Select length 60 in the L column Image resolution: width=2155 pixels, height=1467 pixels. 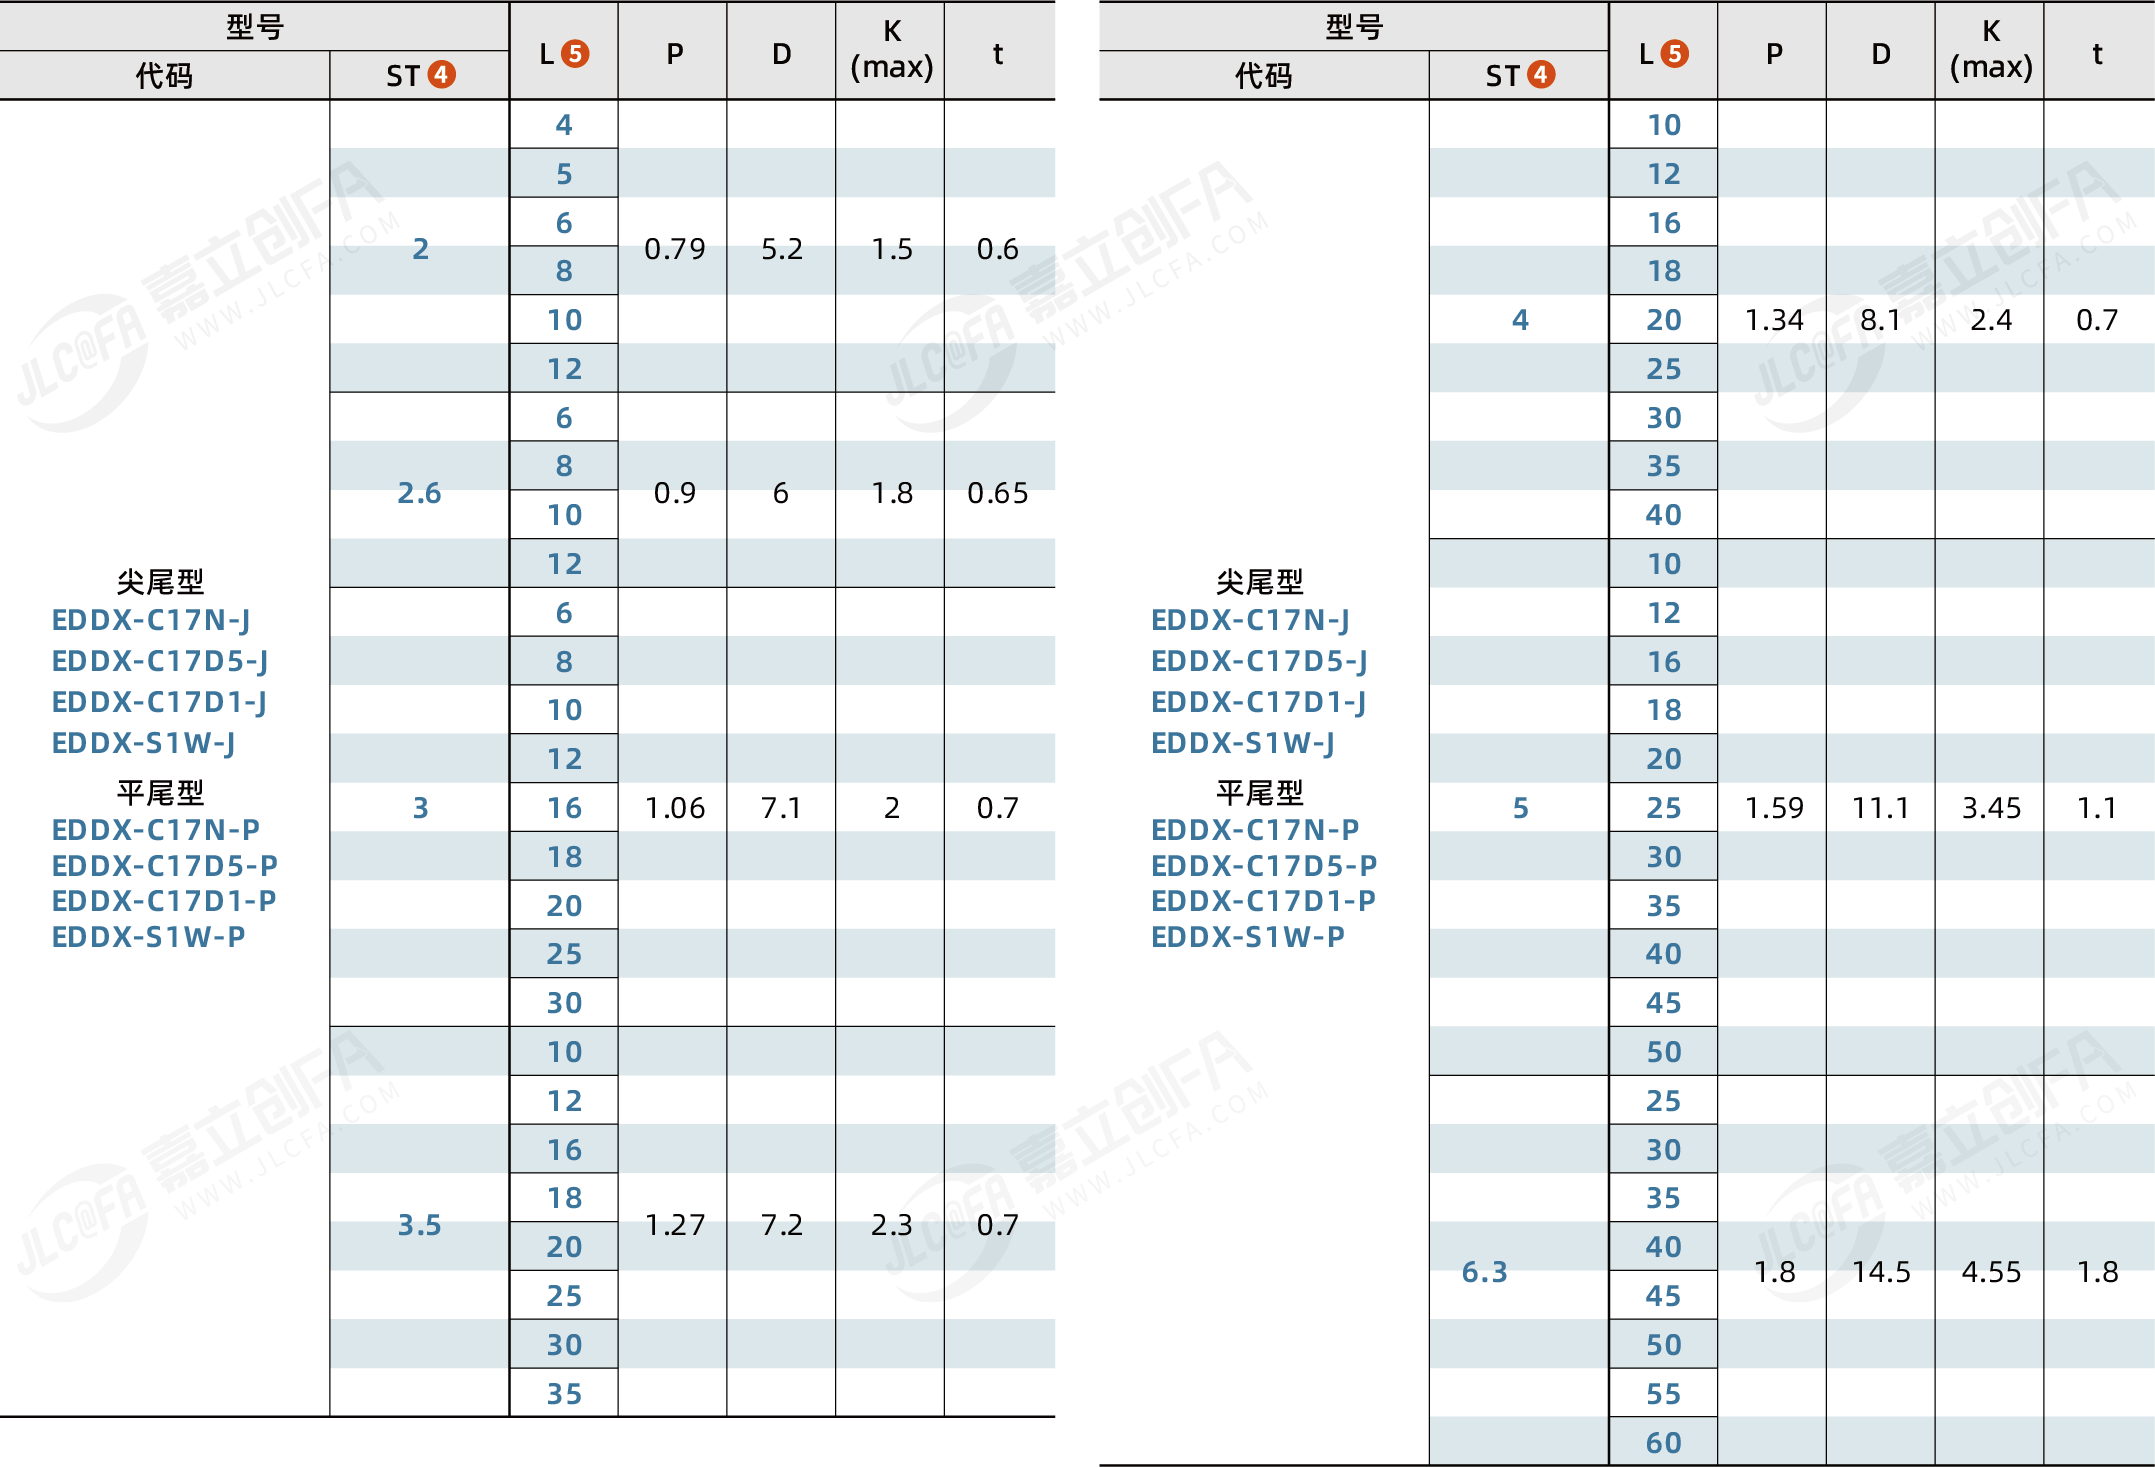point(1663,1443)
